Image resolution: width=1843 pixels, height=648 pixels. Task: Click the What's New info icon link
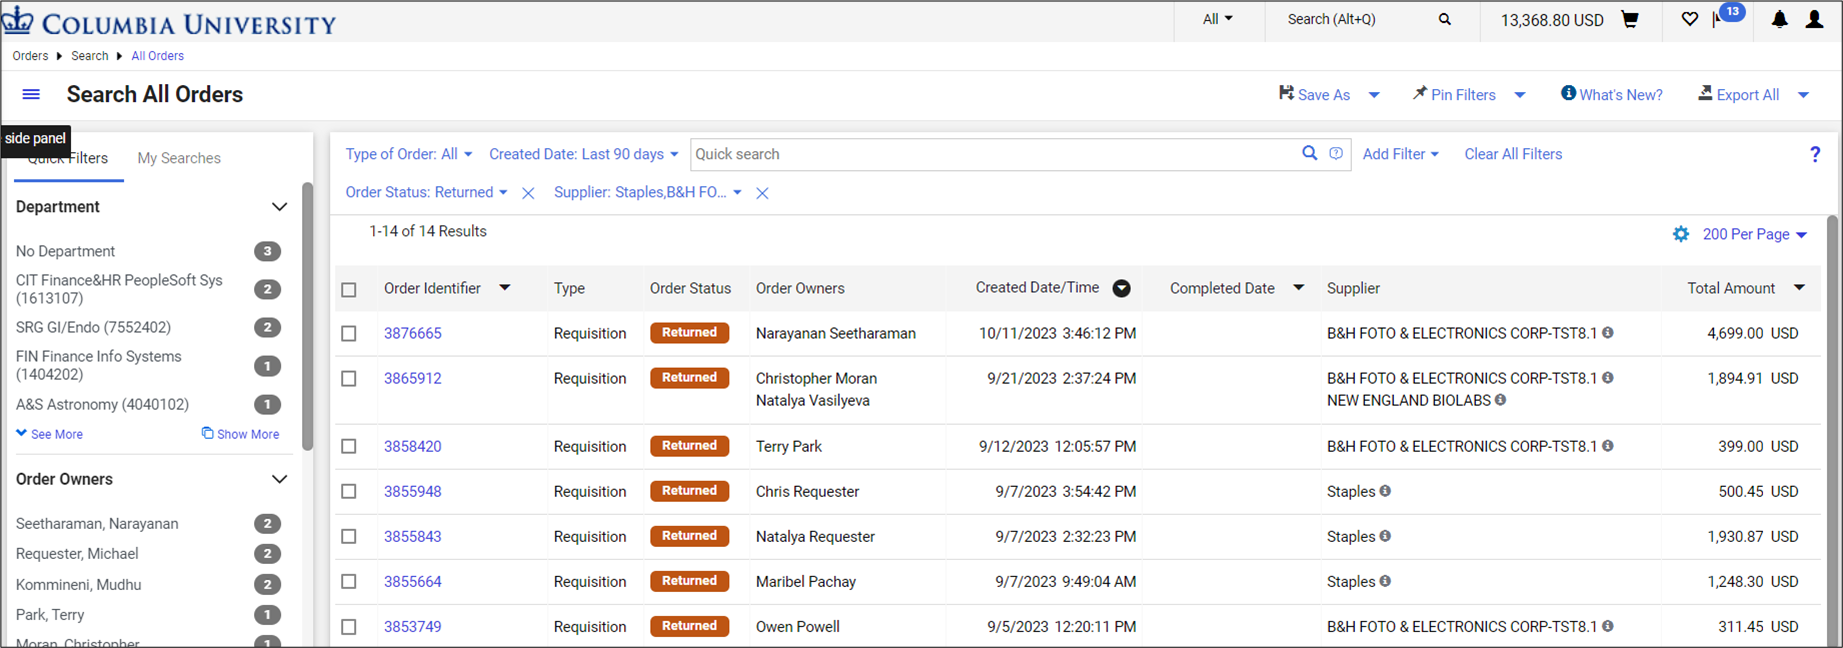pos(1612,94)
